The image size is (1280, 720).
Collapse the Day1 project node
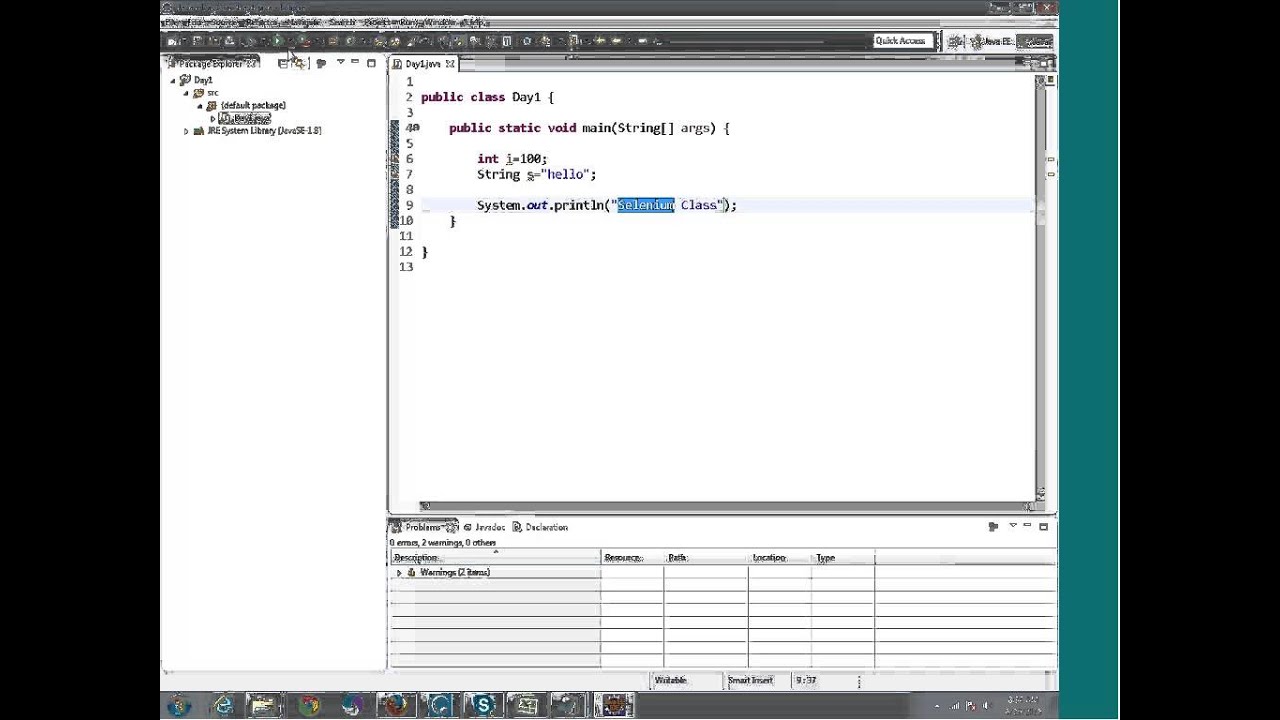172,80
